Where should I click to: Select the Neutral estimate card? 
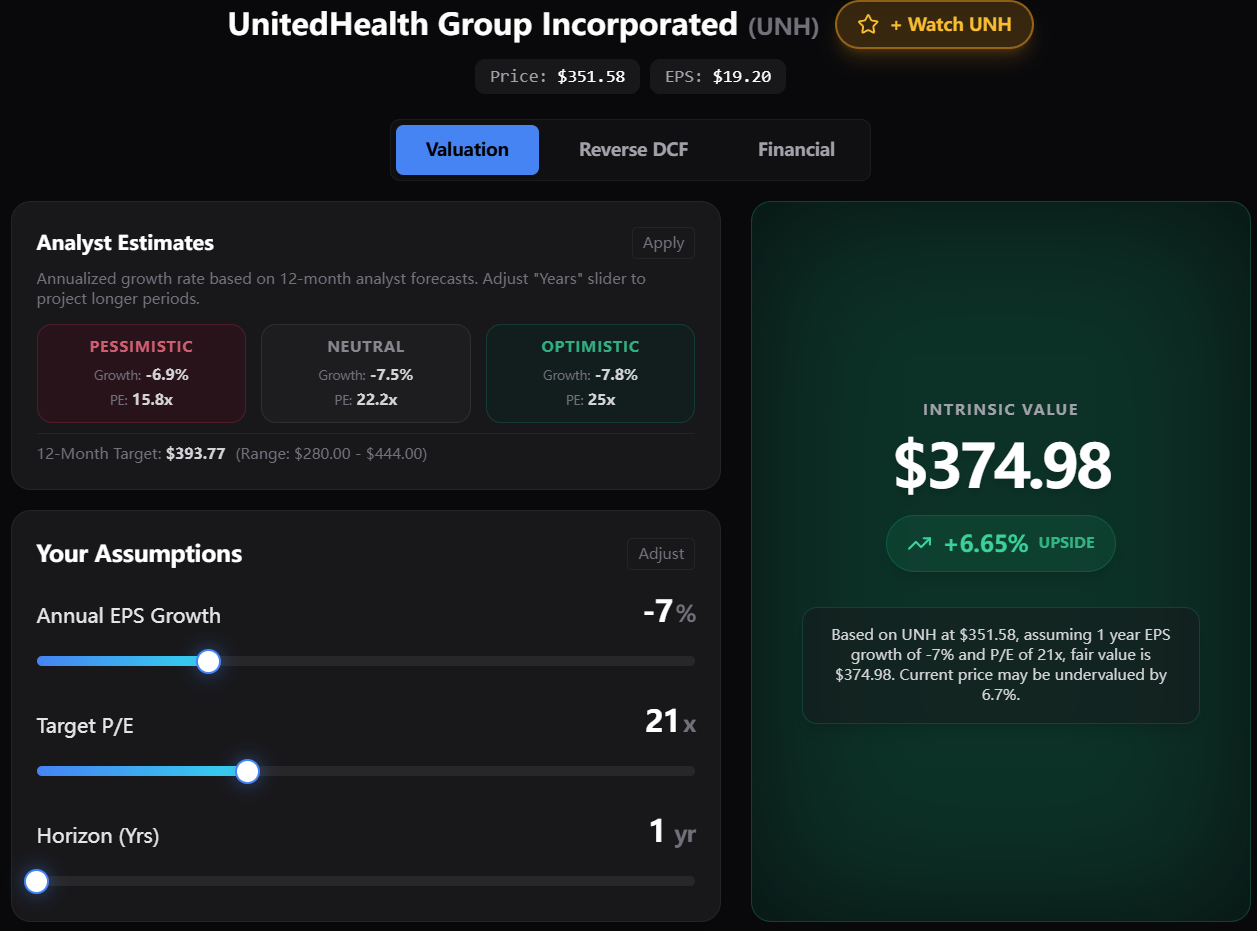pyautogui.click(x=366, y=373)
